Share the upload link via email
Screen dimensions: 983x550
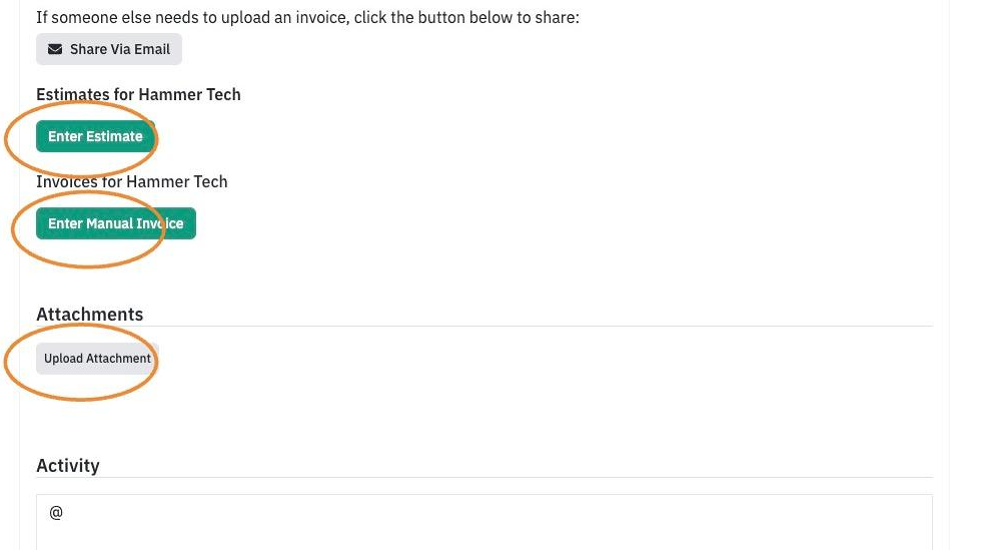point(109,49)
